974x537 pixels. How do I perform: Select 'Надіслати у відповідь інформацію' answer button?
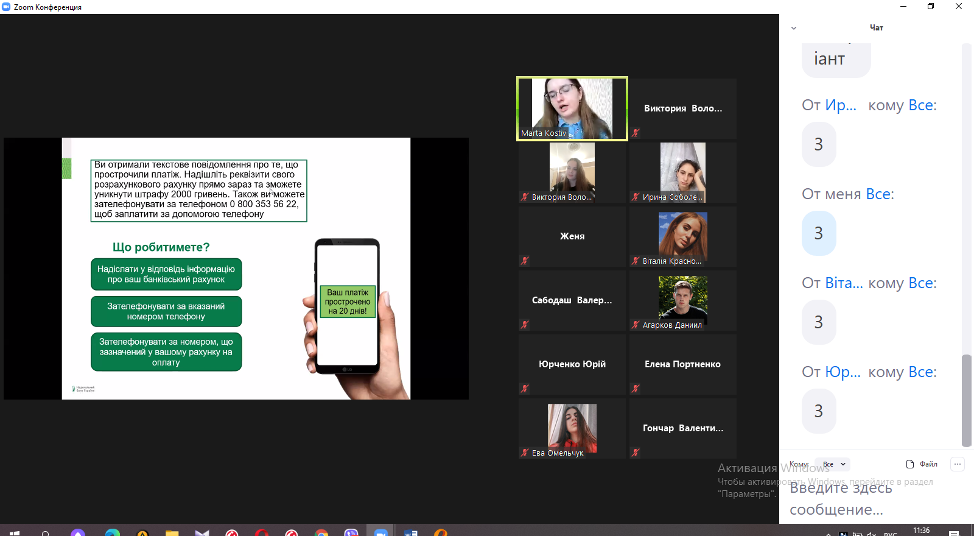pyautogui.click(x=166, y=274)
